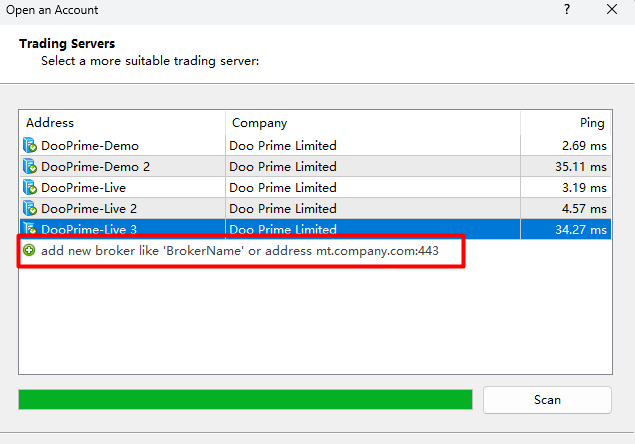Viewport: 635px width, 444px height.
Task: Sort servers by the Ping column header
Action: [x=566, y=123]
